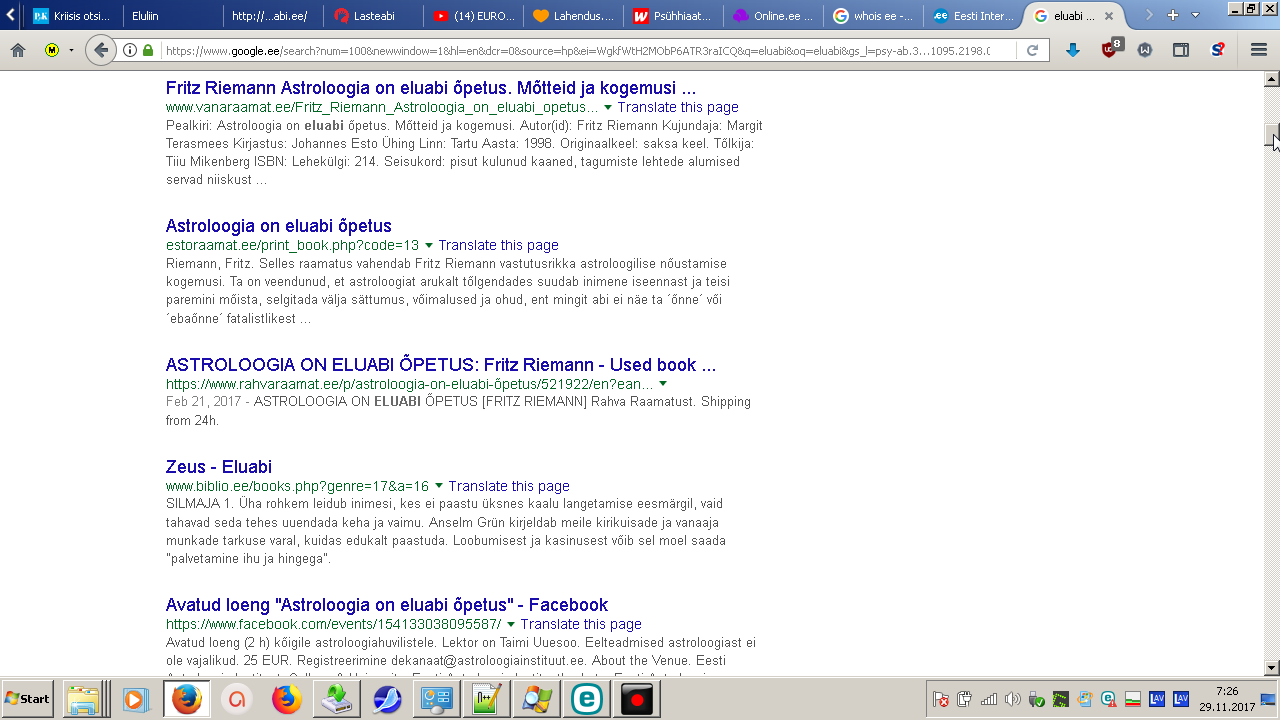Open the Downloads arrow icon in the toolbar
The image size is (1280, 720).
point(1073,50)
